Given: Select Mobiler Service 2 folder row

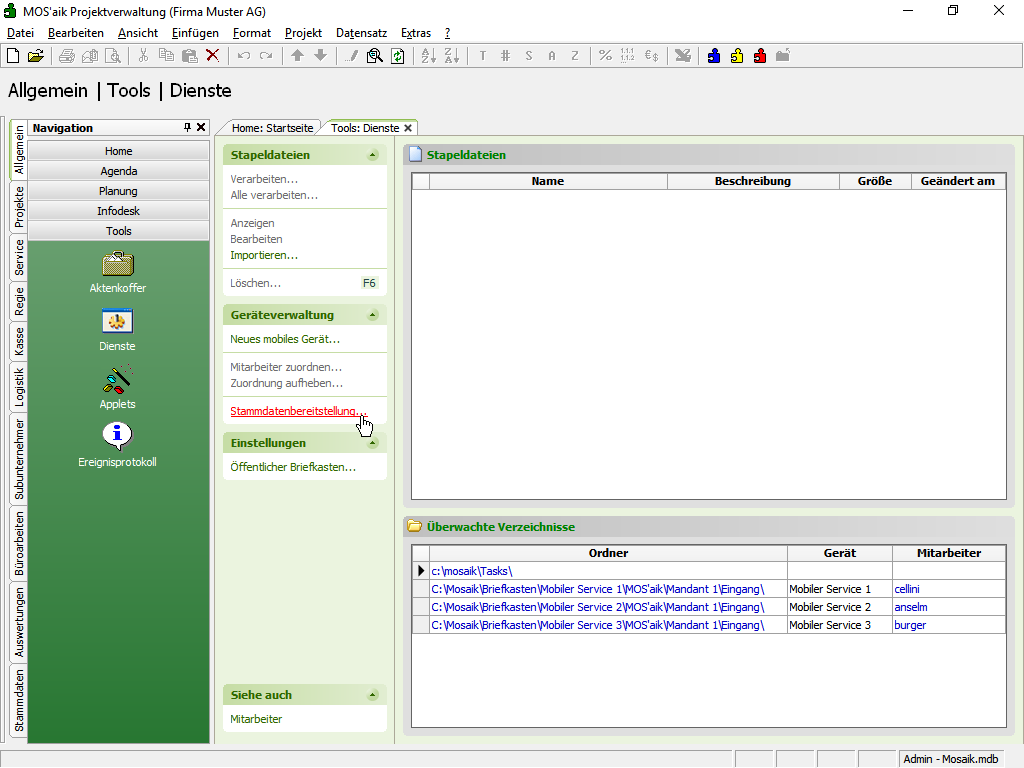Looking at the screenshot, I should coord(597,607).
